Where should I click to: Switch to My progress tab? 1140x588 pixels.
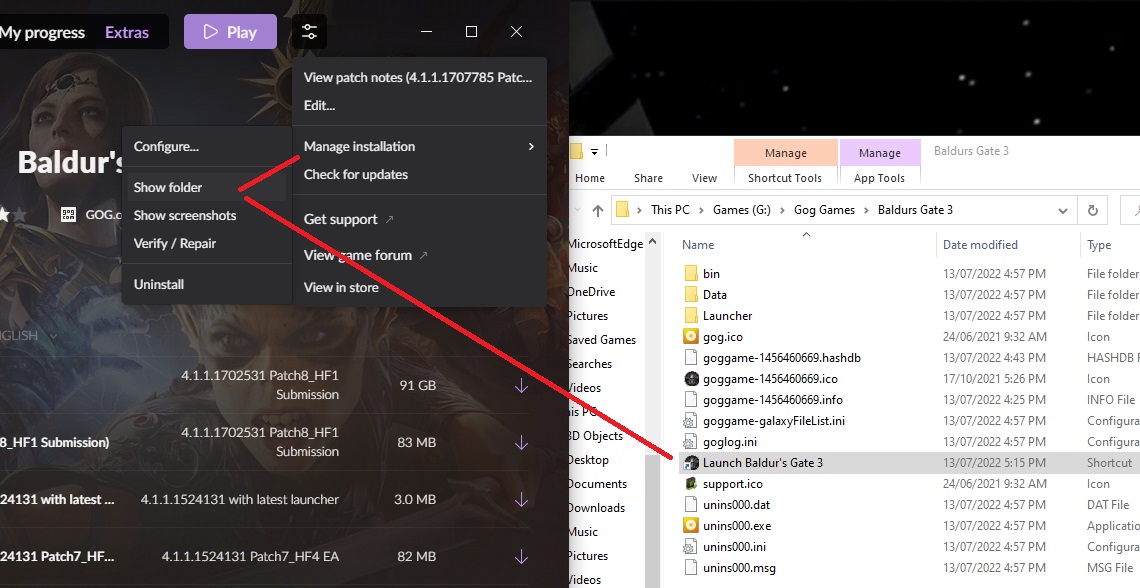(x=42, y=32)
